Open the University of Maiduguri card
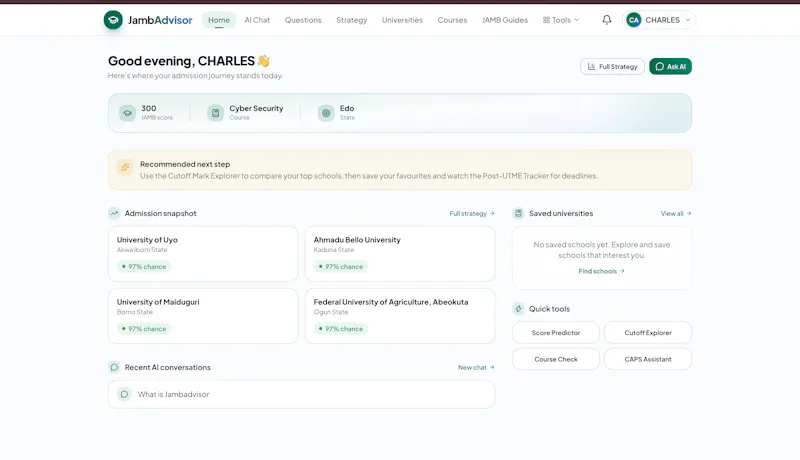The height and width of the screenshot is (460, 800). click(x=203, y=316)
